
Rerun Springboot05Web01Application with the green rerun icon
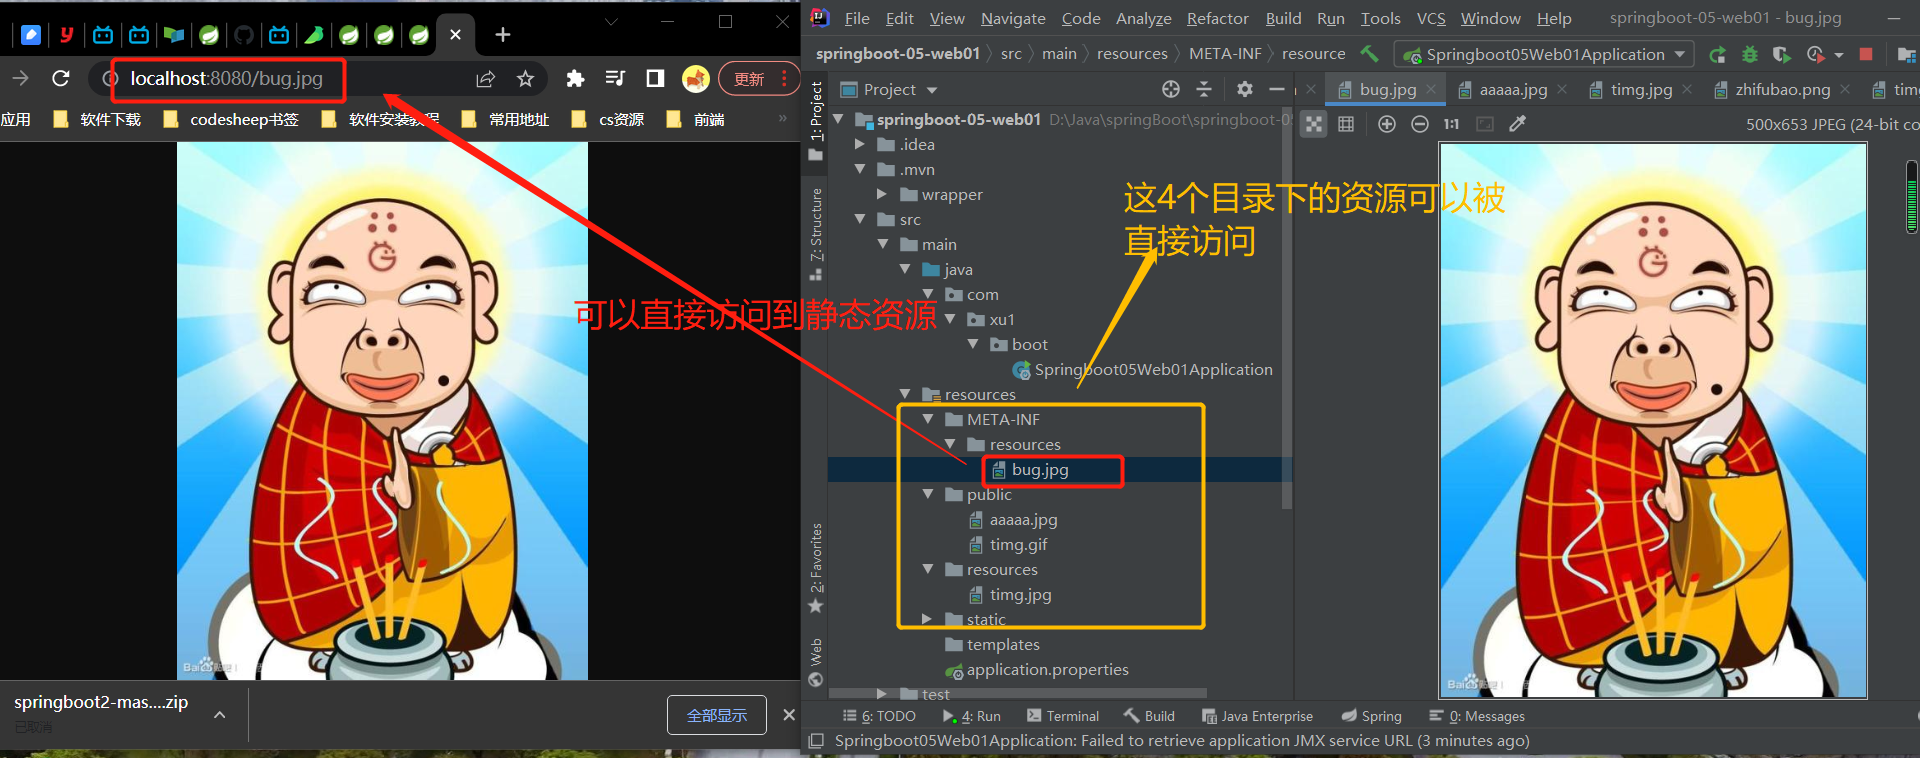1717,54
